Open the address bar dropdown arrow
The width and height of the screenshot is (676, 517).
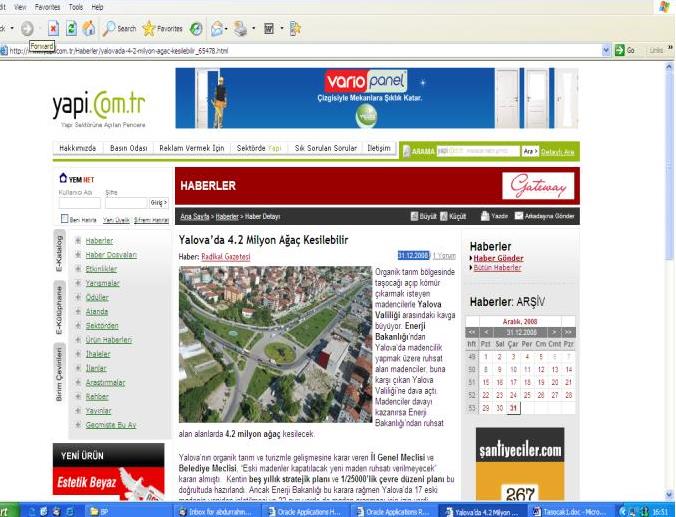click(606, 50)
